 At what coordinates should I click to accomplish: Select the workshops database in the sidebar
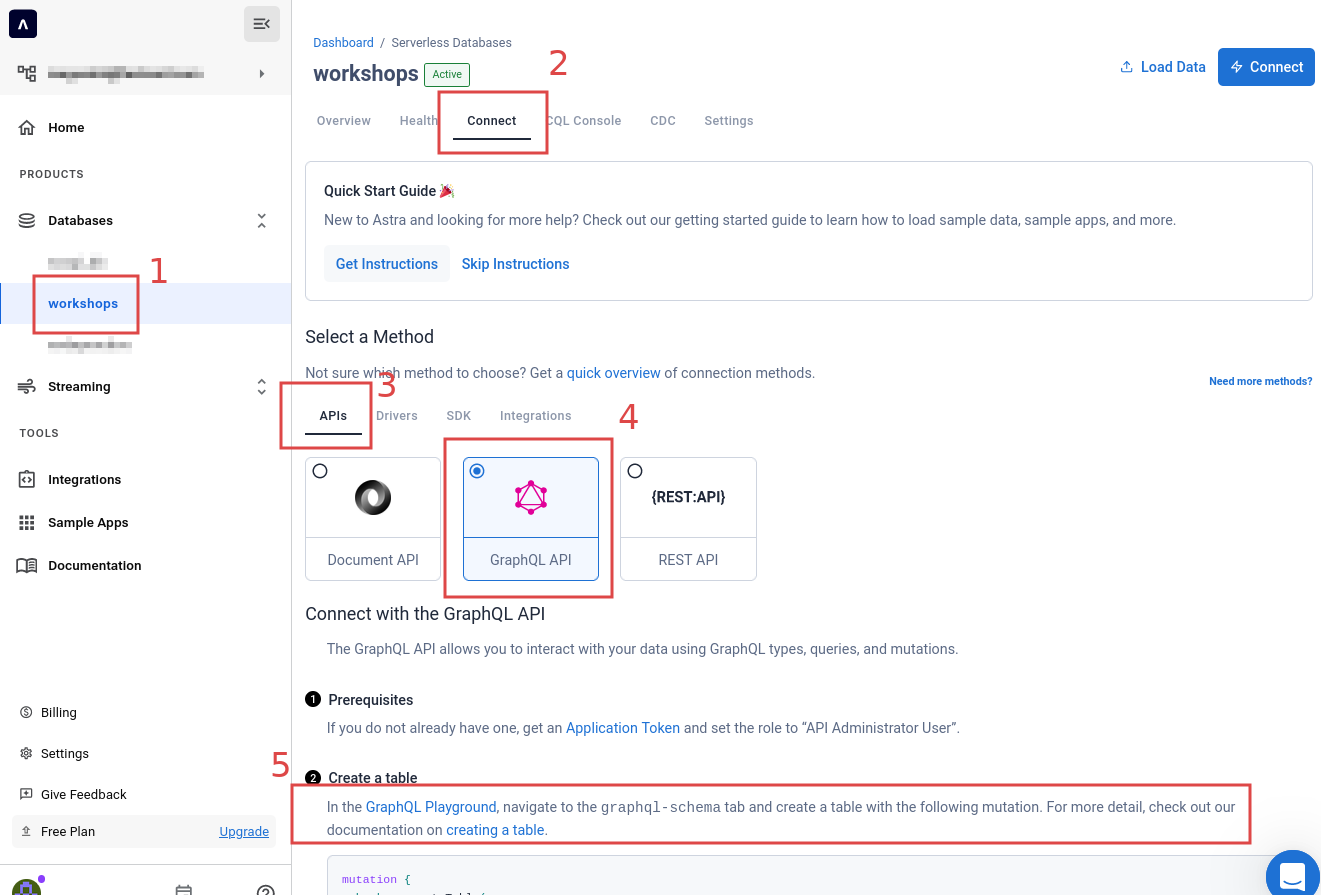(83, 303)
